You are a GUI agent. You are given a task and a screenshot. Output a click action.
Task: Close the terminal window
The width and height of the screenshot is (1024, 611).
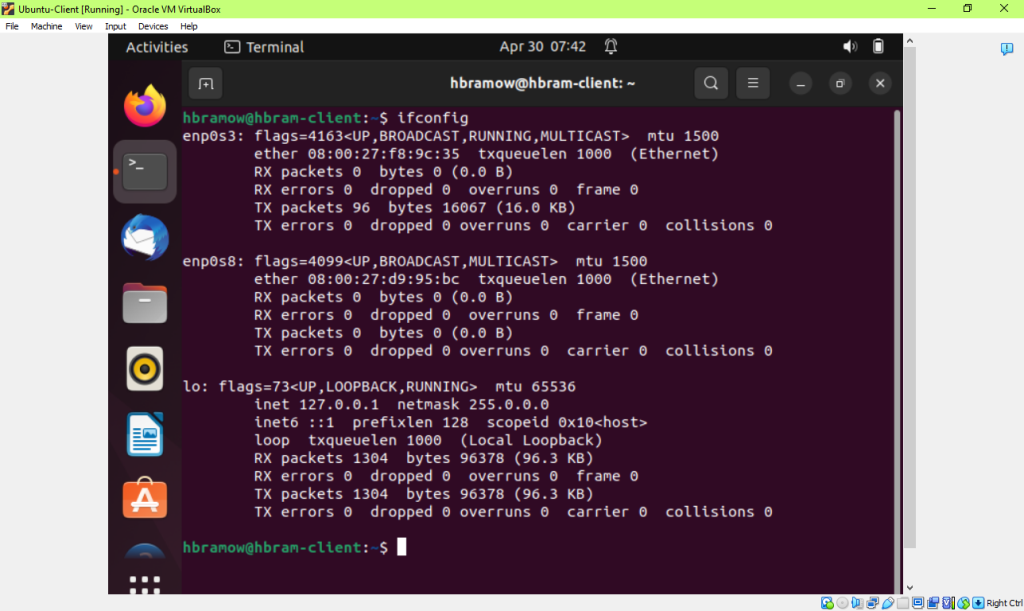point(880,84)
